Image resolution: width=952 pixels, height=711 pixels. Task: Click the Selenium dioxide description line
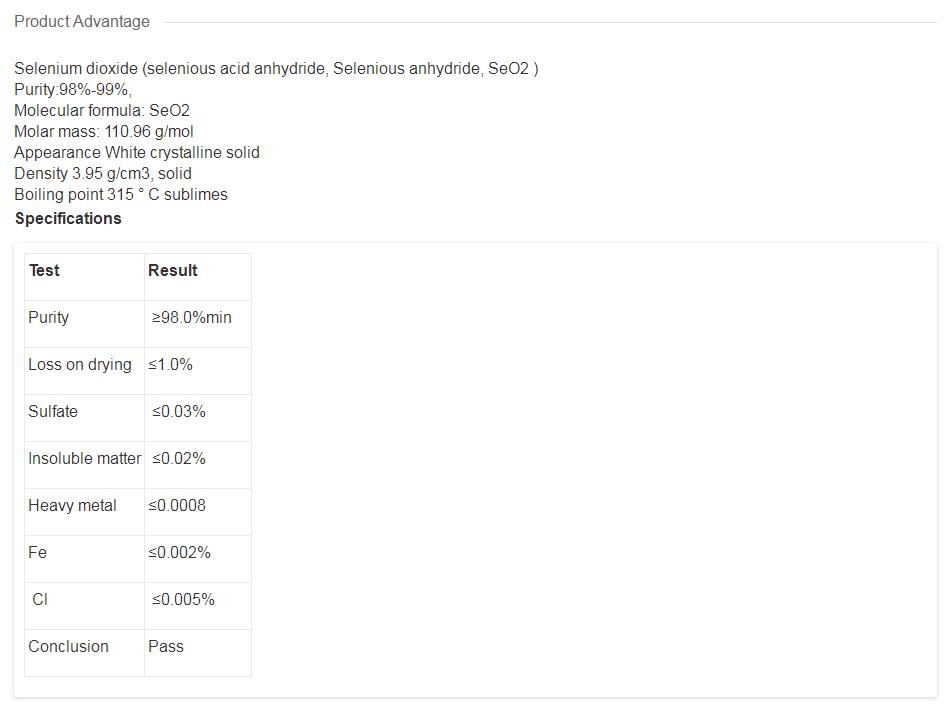pos(276,68)
